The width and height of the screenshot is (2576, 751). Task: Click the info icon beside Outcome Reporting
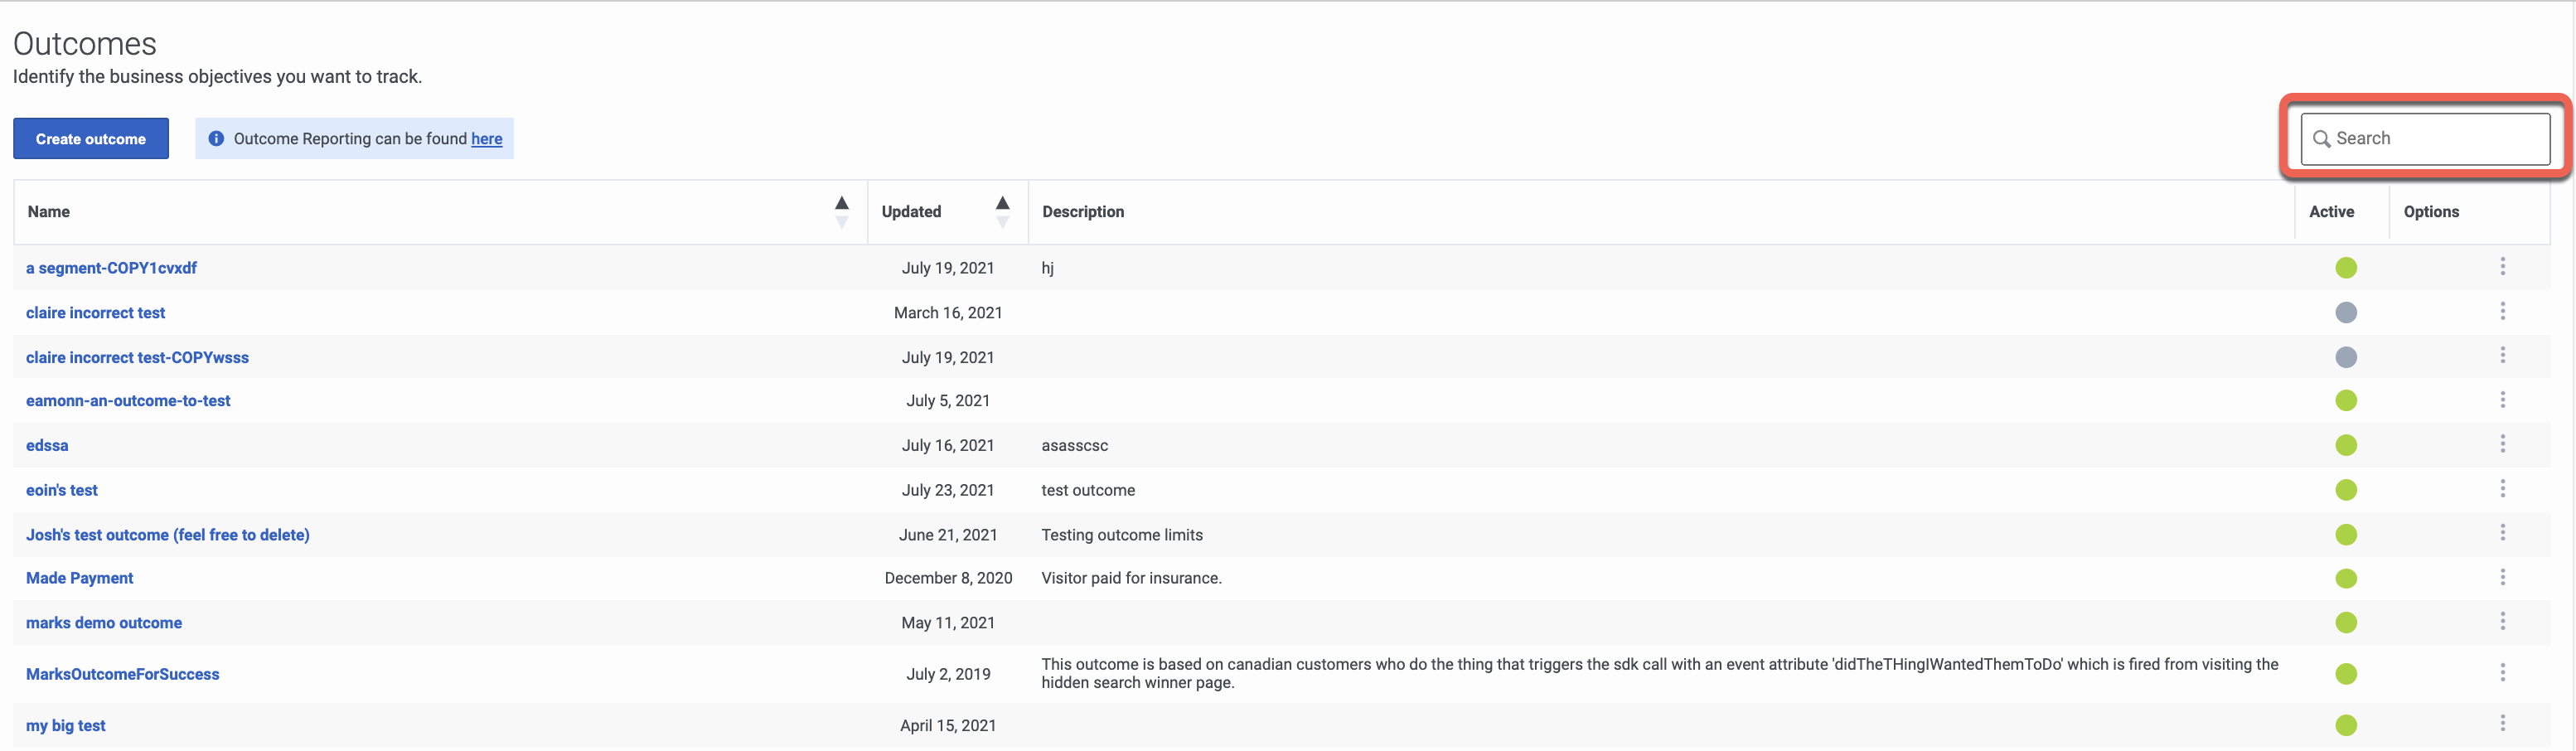tap(216, 139)
